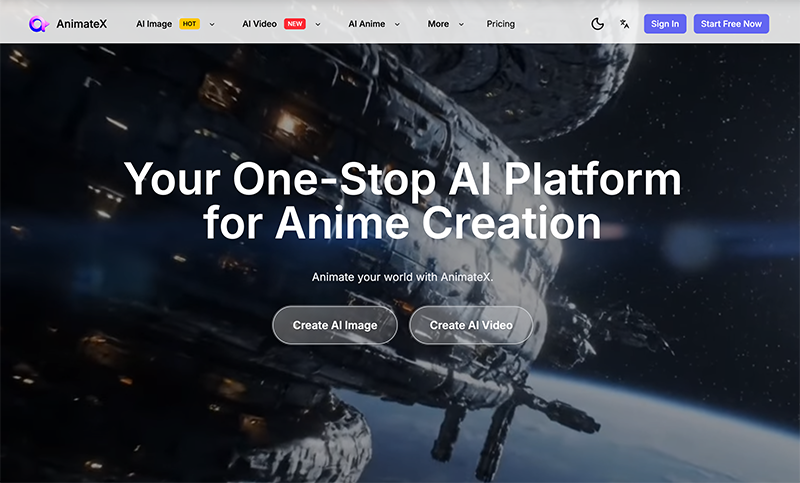Viewport: 800px width, 483px height.
Task: Open the More menu
Action: click(438, 24)
